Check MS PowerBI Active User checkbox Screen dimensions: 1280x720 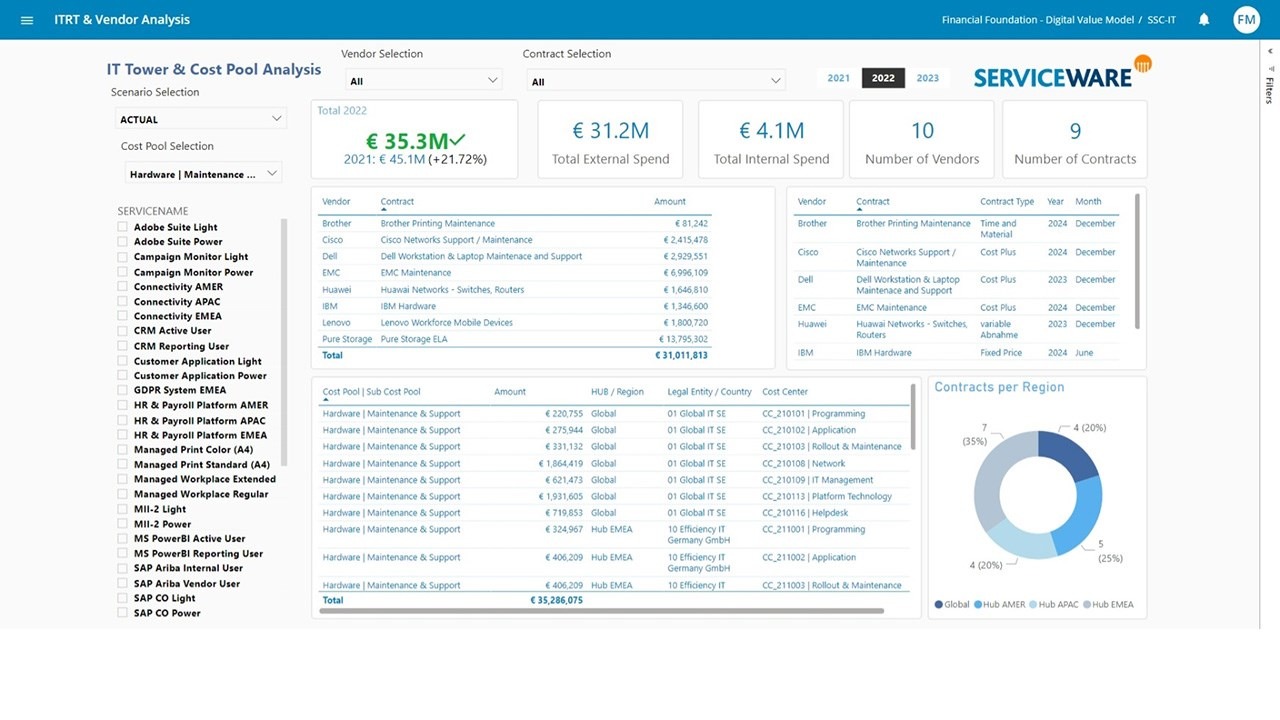tap(123, 539)
